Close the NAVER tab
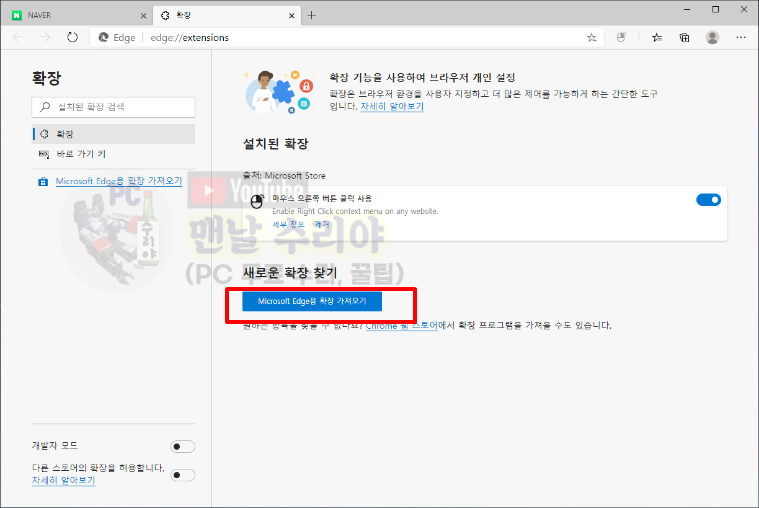The width and height of the screenshot is (759, 508). [143, 15]
